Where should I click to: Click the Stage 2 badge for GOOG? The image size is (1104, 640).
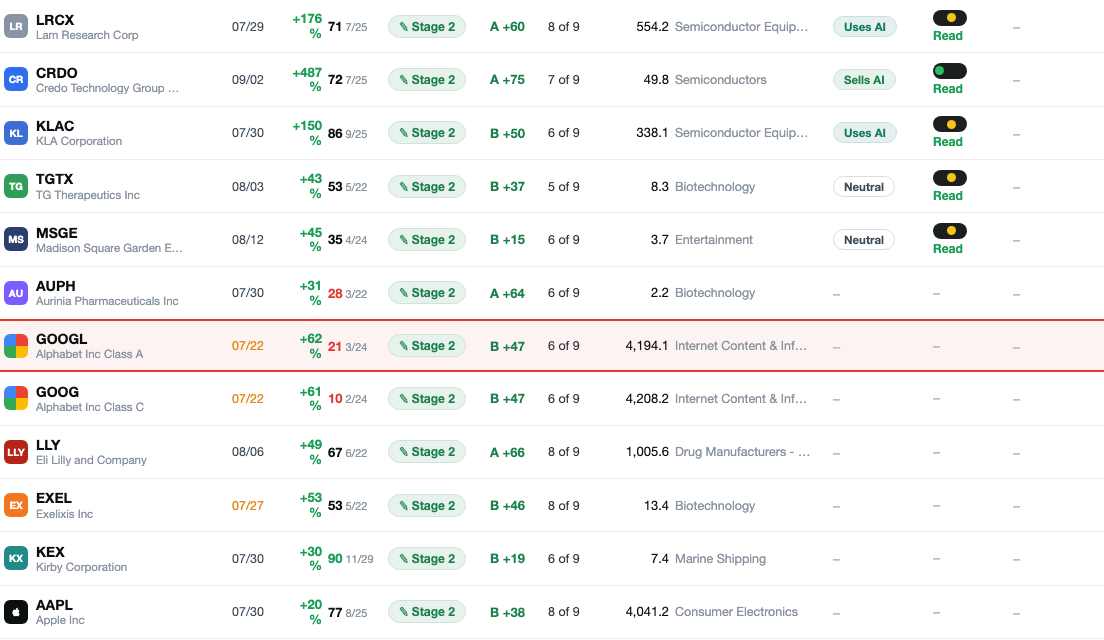point(427,399)
